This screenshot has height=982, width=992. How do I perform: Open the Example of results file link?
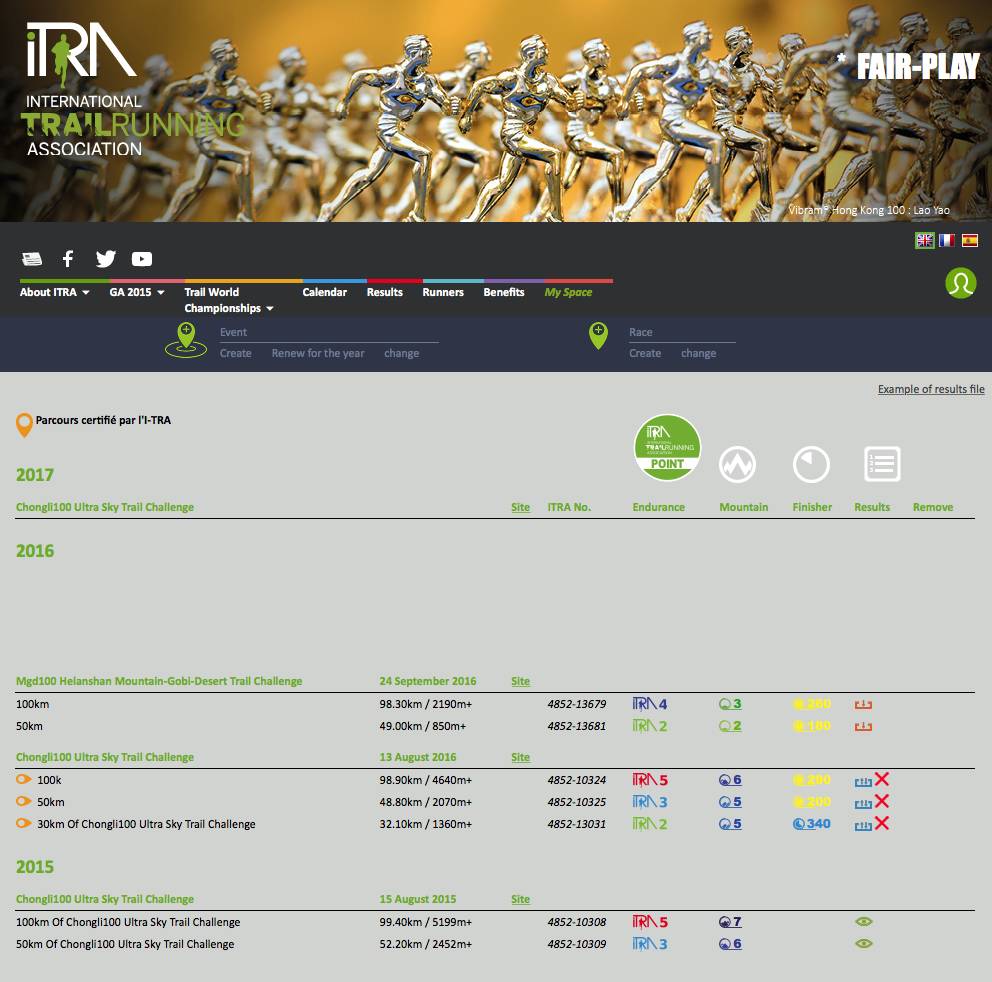tap(930, 389)
